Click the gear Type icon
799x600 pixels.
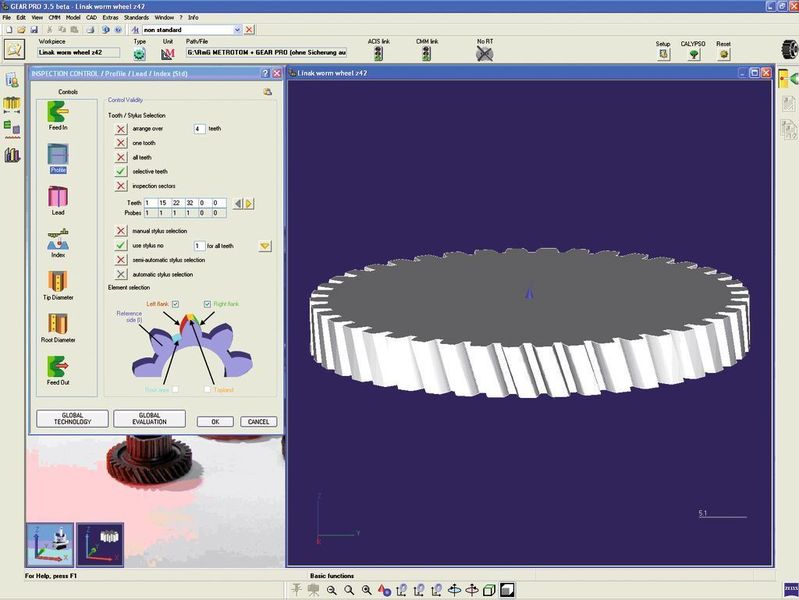139,53
